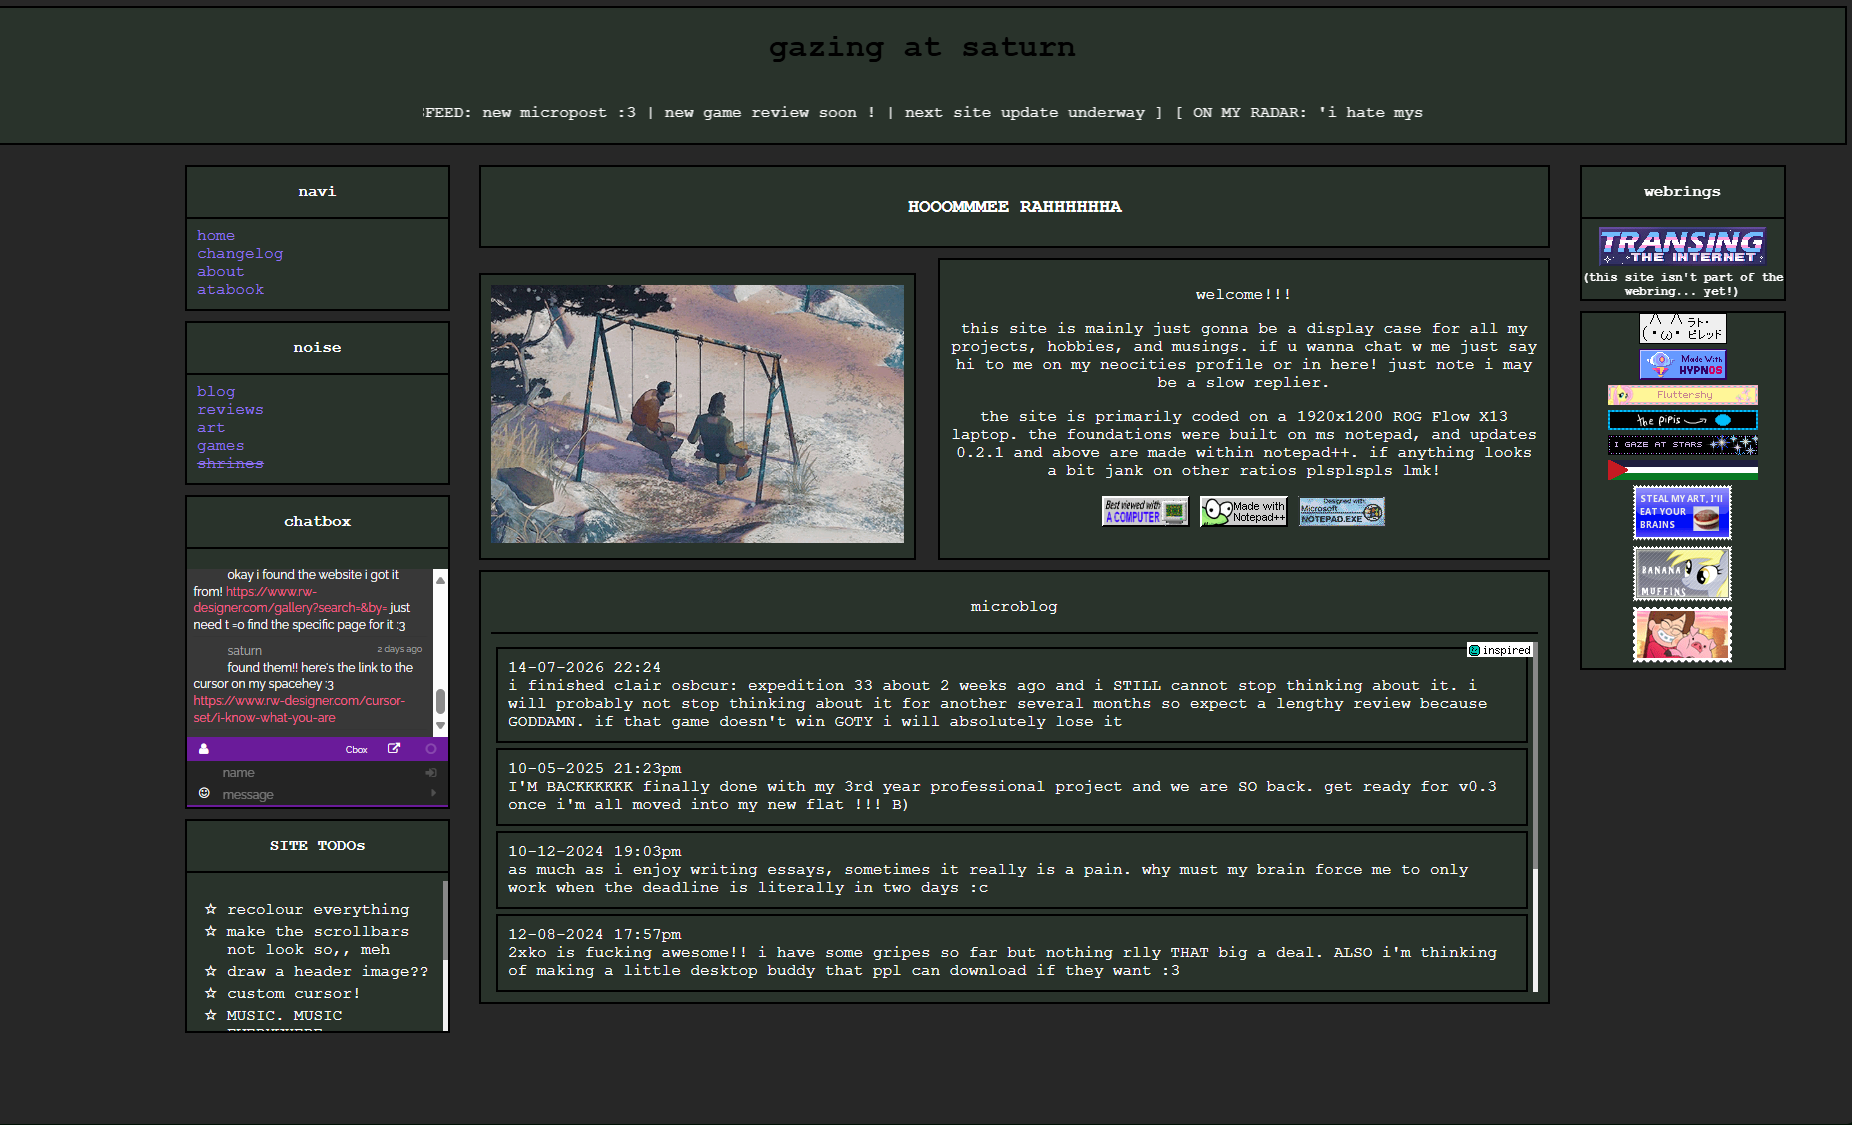Image resolution: width=1852 pixels, height=1125 pixels.
Task: Click the 12-08-2024 microblog post
Action: point(1012,953)
